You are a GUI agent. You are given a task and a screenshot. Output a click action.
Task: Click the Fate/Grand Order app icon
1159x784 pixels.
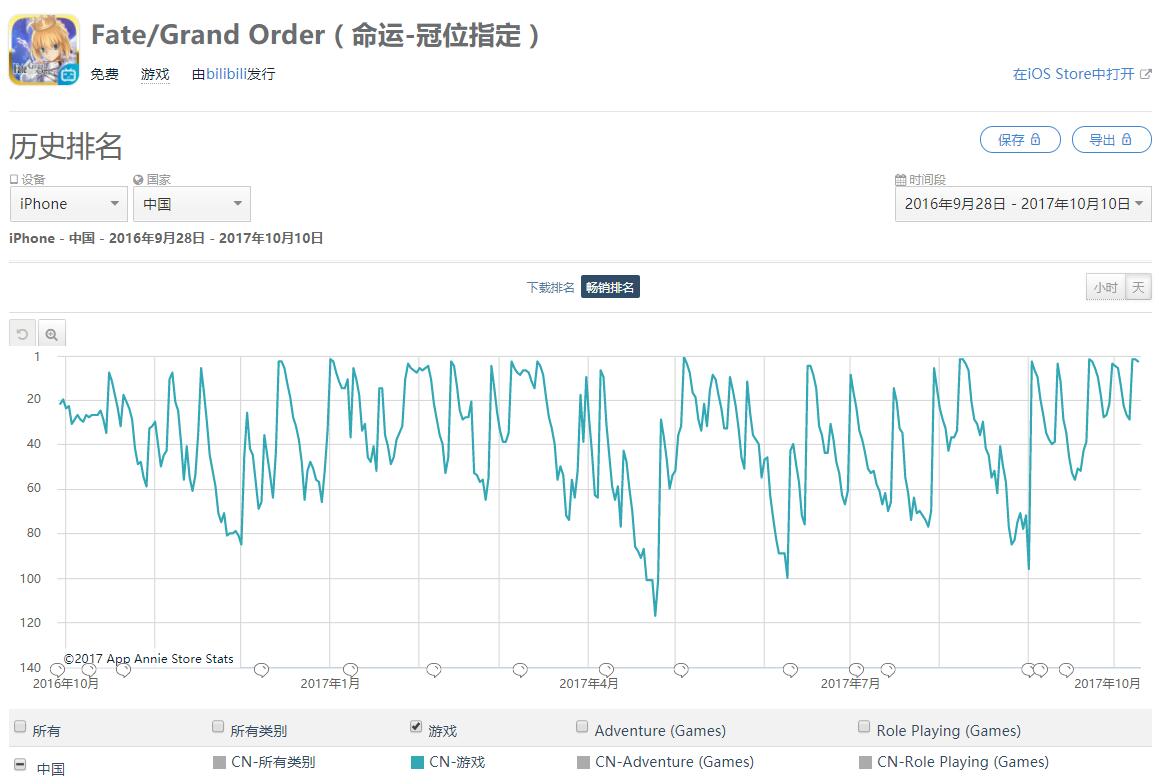44,50
